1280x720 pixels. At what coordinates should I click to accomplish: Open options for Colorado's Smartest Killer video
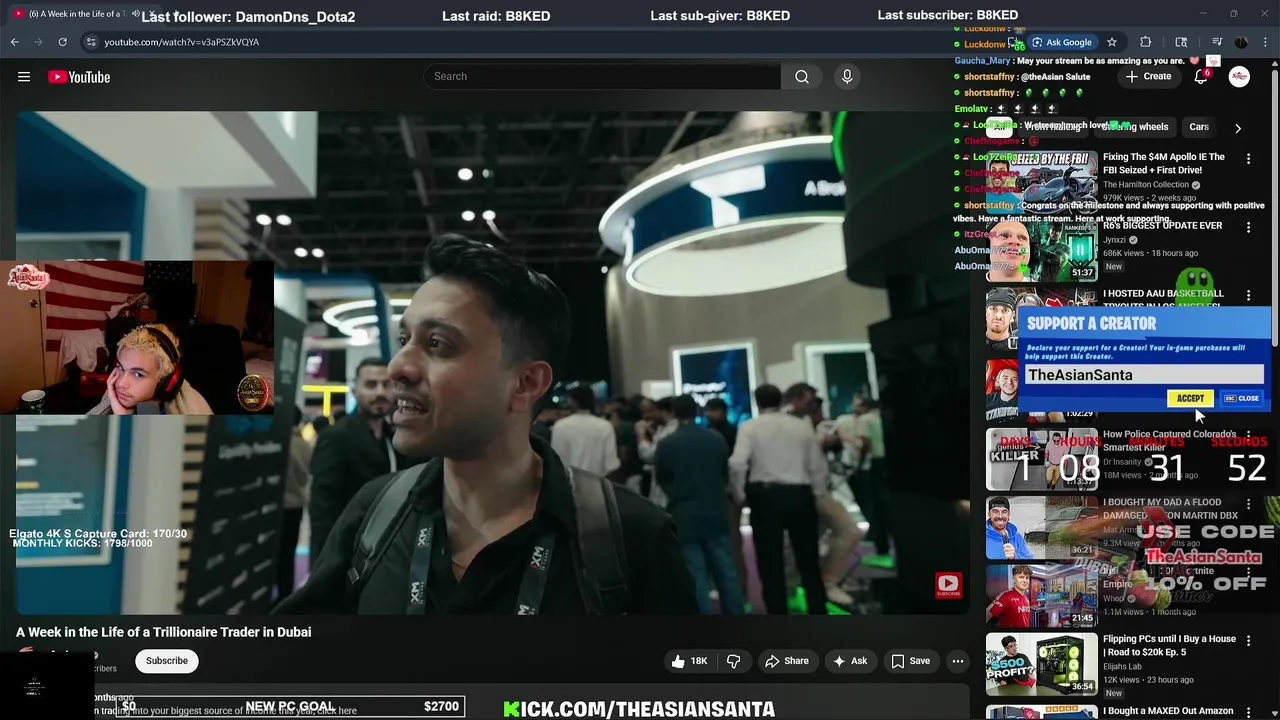(1248, 436)
